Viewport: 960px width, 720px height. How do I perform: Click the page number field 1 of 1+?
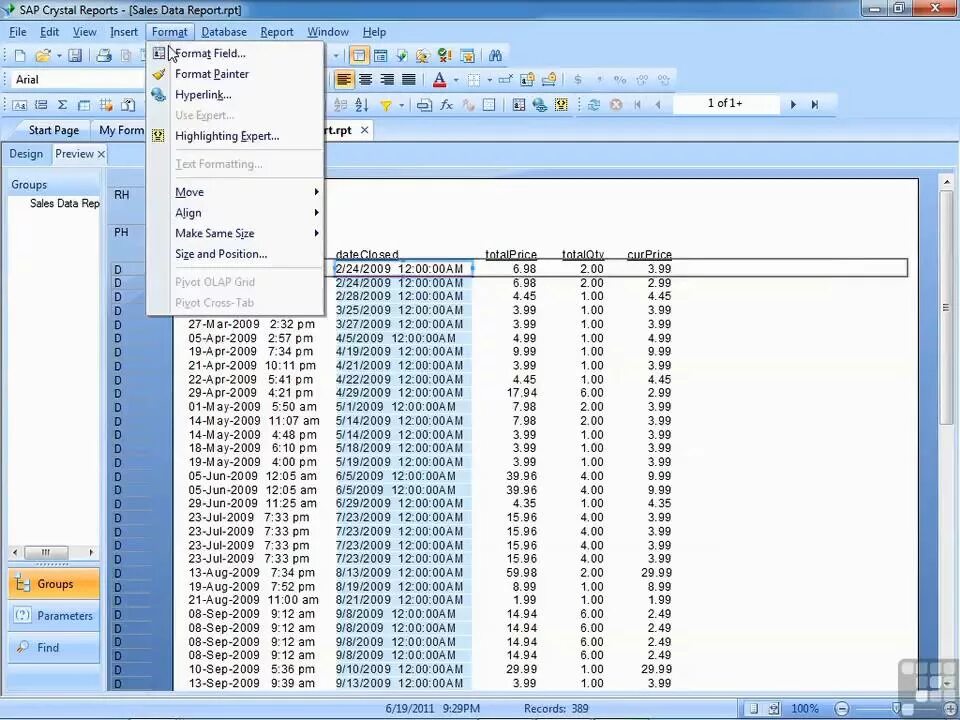pos(726,103)
